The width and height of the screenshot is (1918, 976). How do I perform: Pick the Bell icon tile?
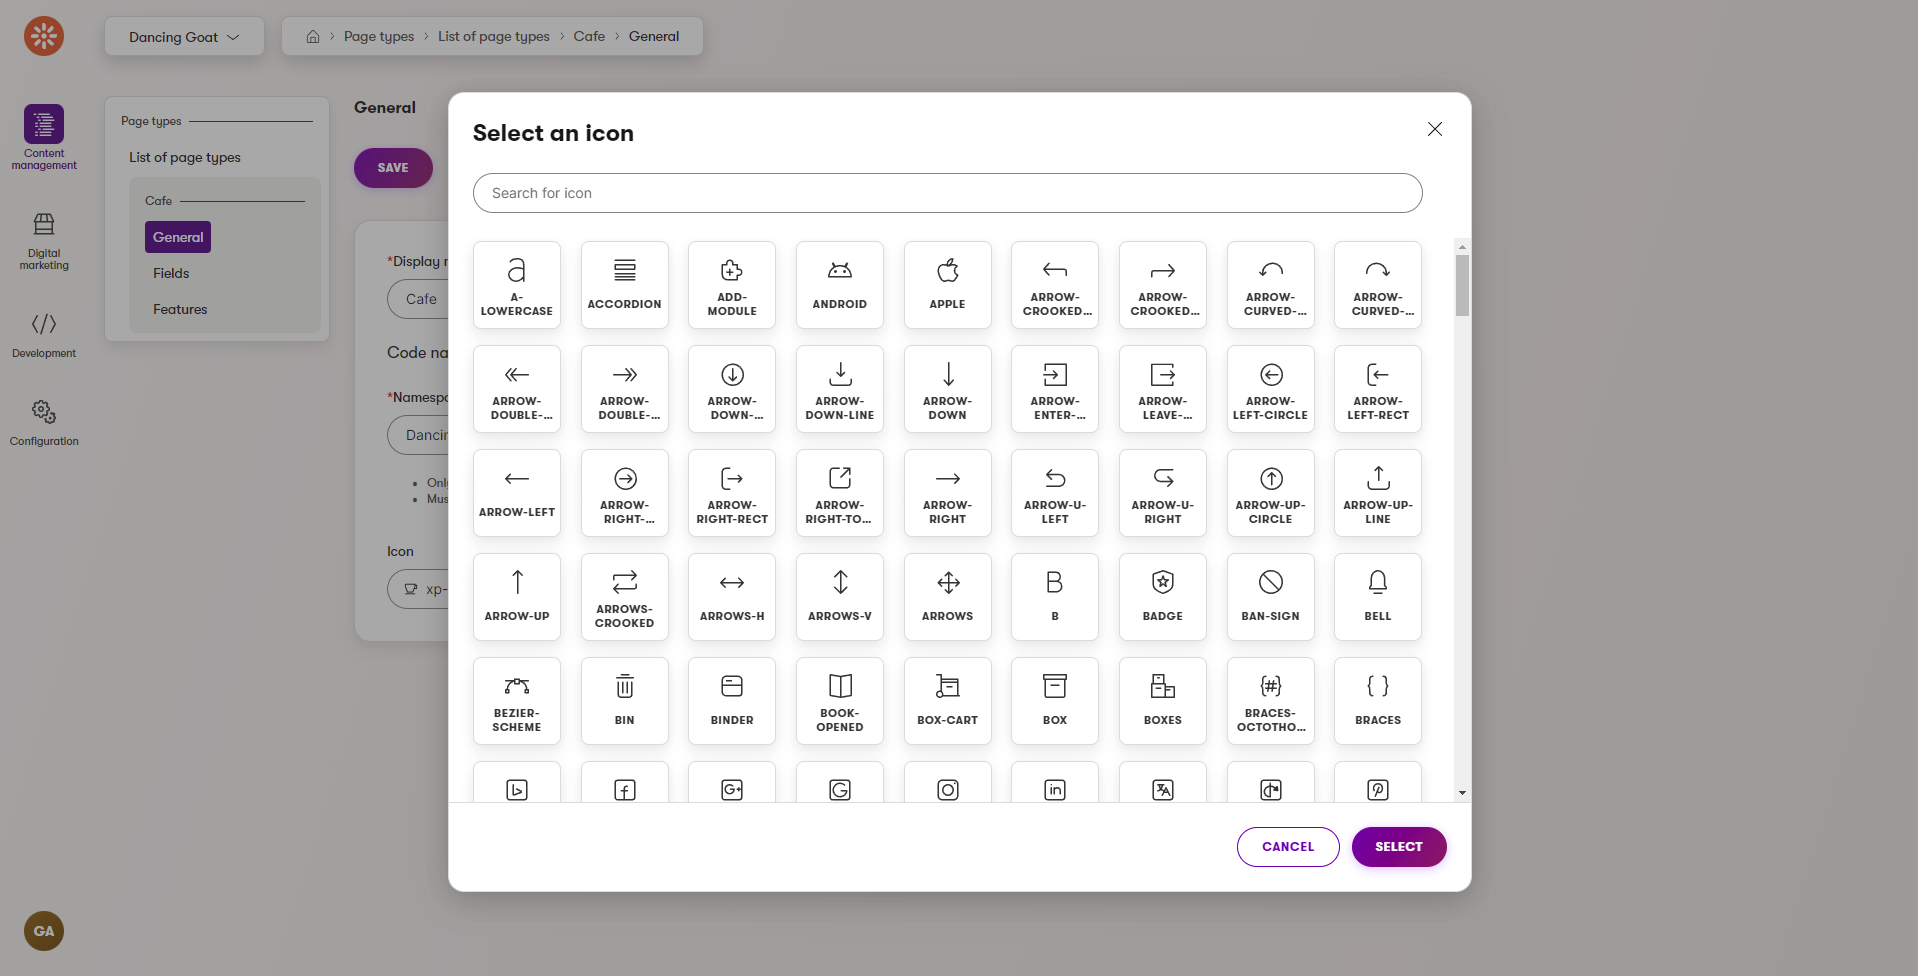coord(1378,597)
